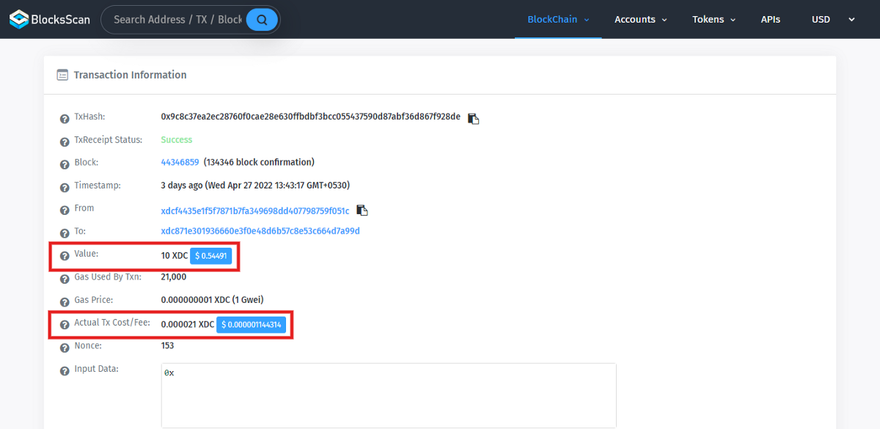Open block 44346859 link
Screen dimensions: 880x429
(x=179, y=162)
